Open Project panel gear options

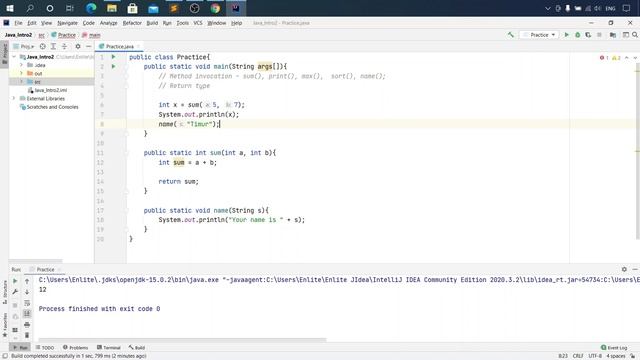[x=78, y=47]
